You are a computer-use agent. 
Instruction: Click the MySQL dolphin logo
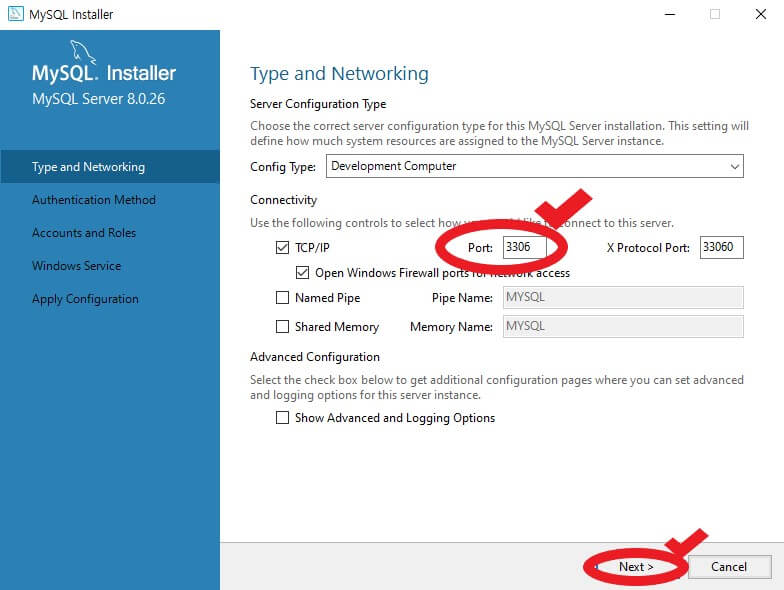82,53
